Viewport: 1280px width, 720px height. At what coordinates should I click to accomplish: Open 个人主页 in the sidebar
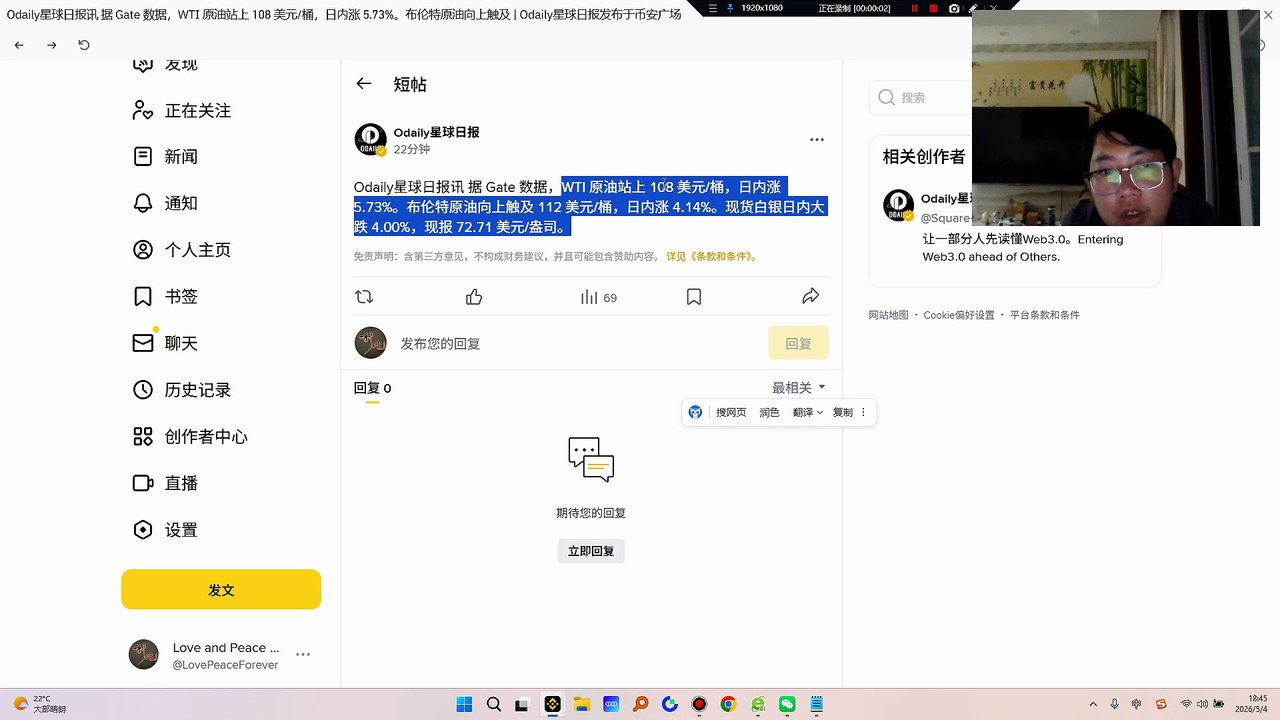coord(182,250)
